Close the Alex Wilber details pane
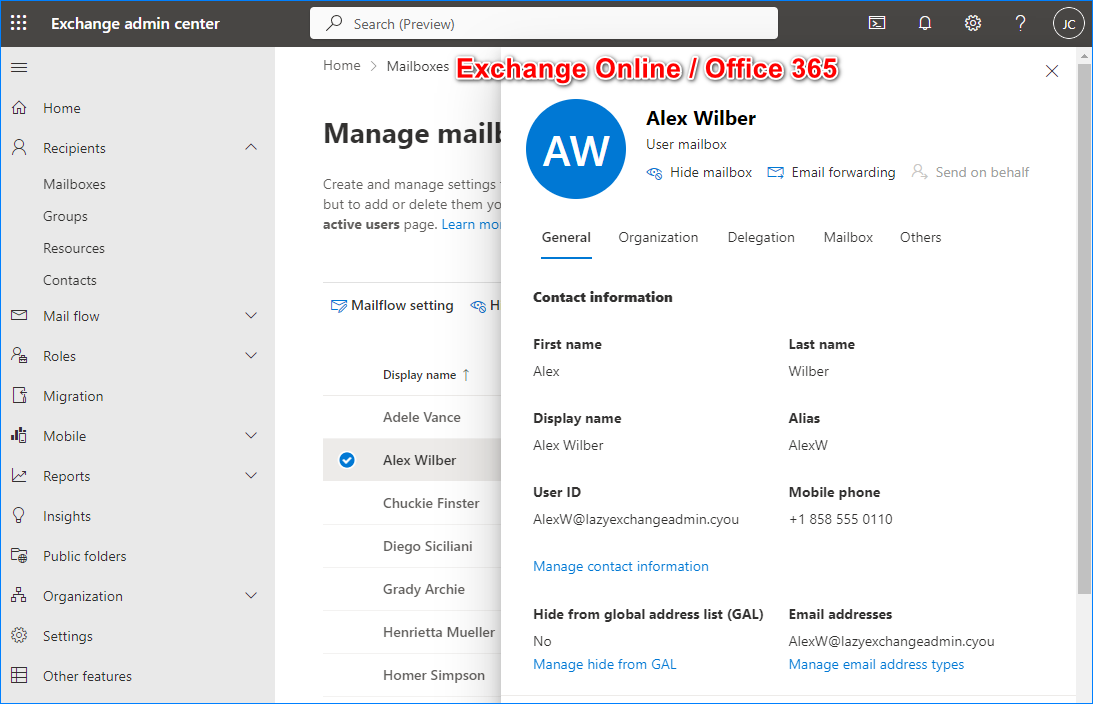The width and height of the screenshot is (1093, 704). 1052,71
